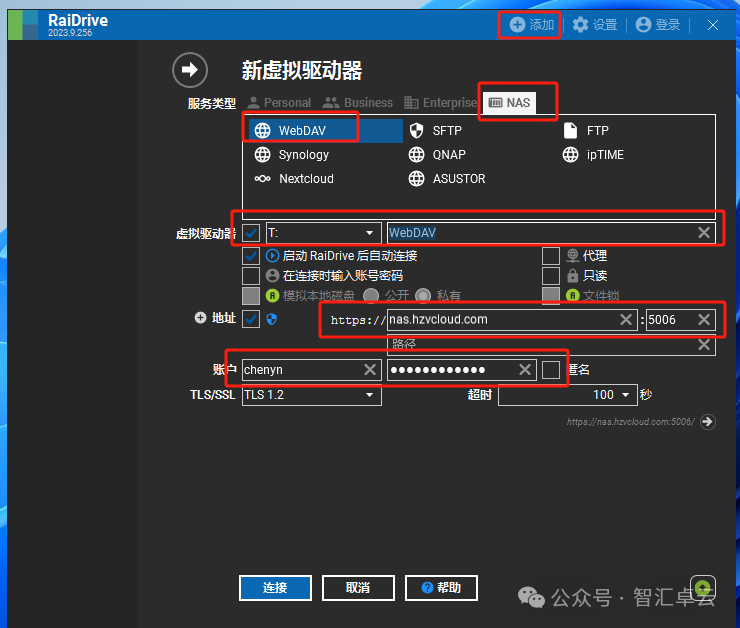The width and height of the screenshot is (740, 628).
Task: Clear the password field
Action: [525, 370]
